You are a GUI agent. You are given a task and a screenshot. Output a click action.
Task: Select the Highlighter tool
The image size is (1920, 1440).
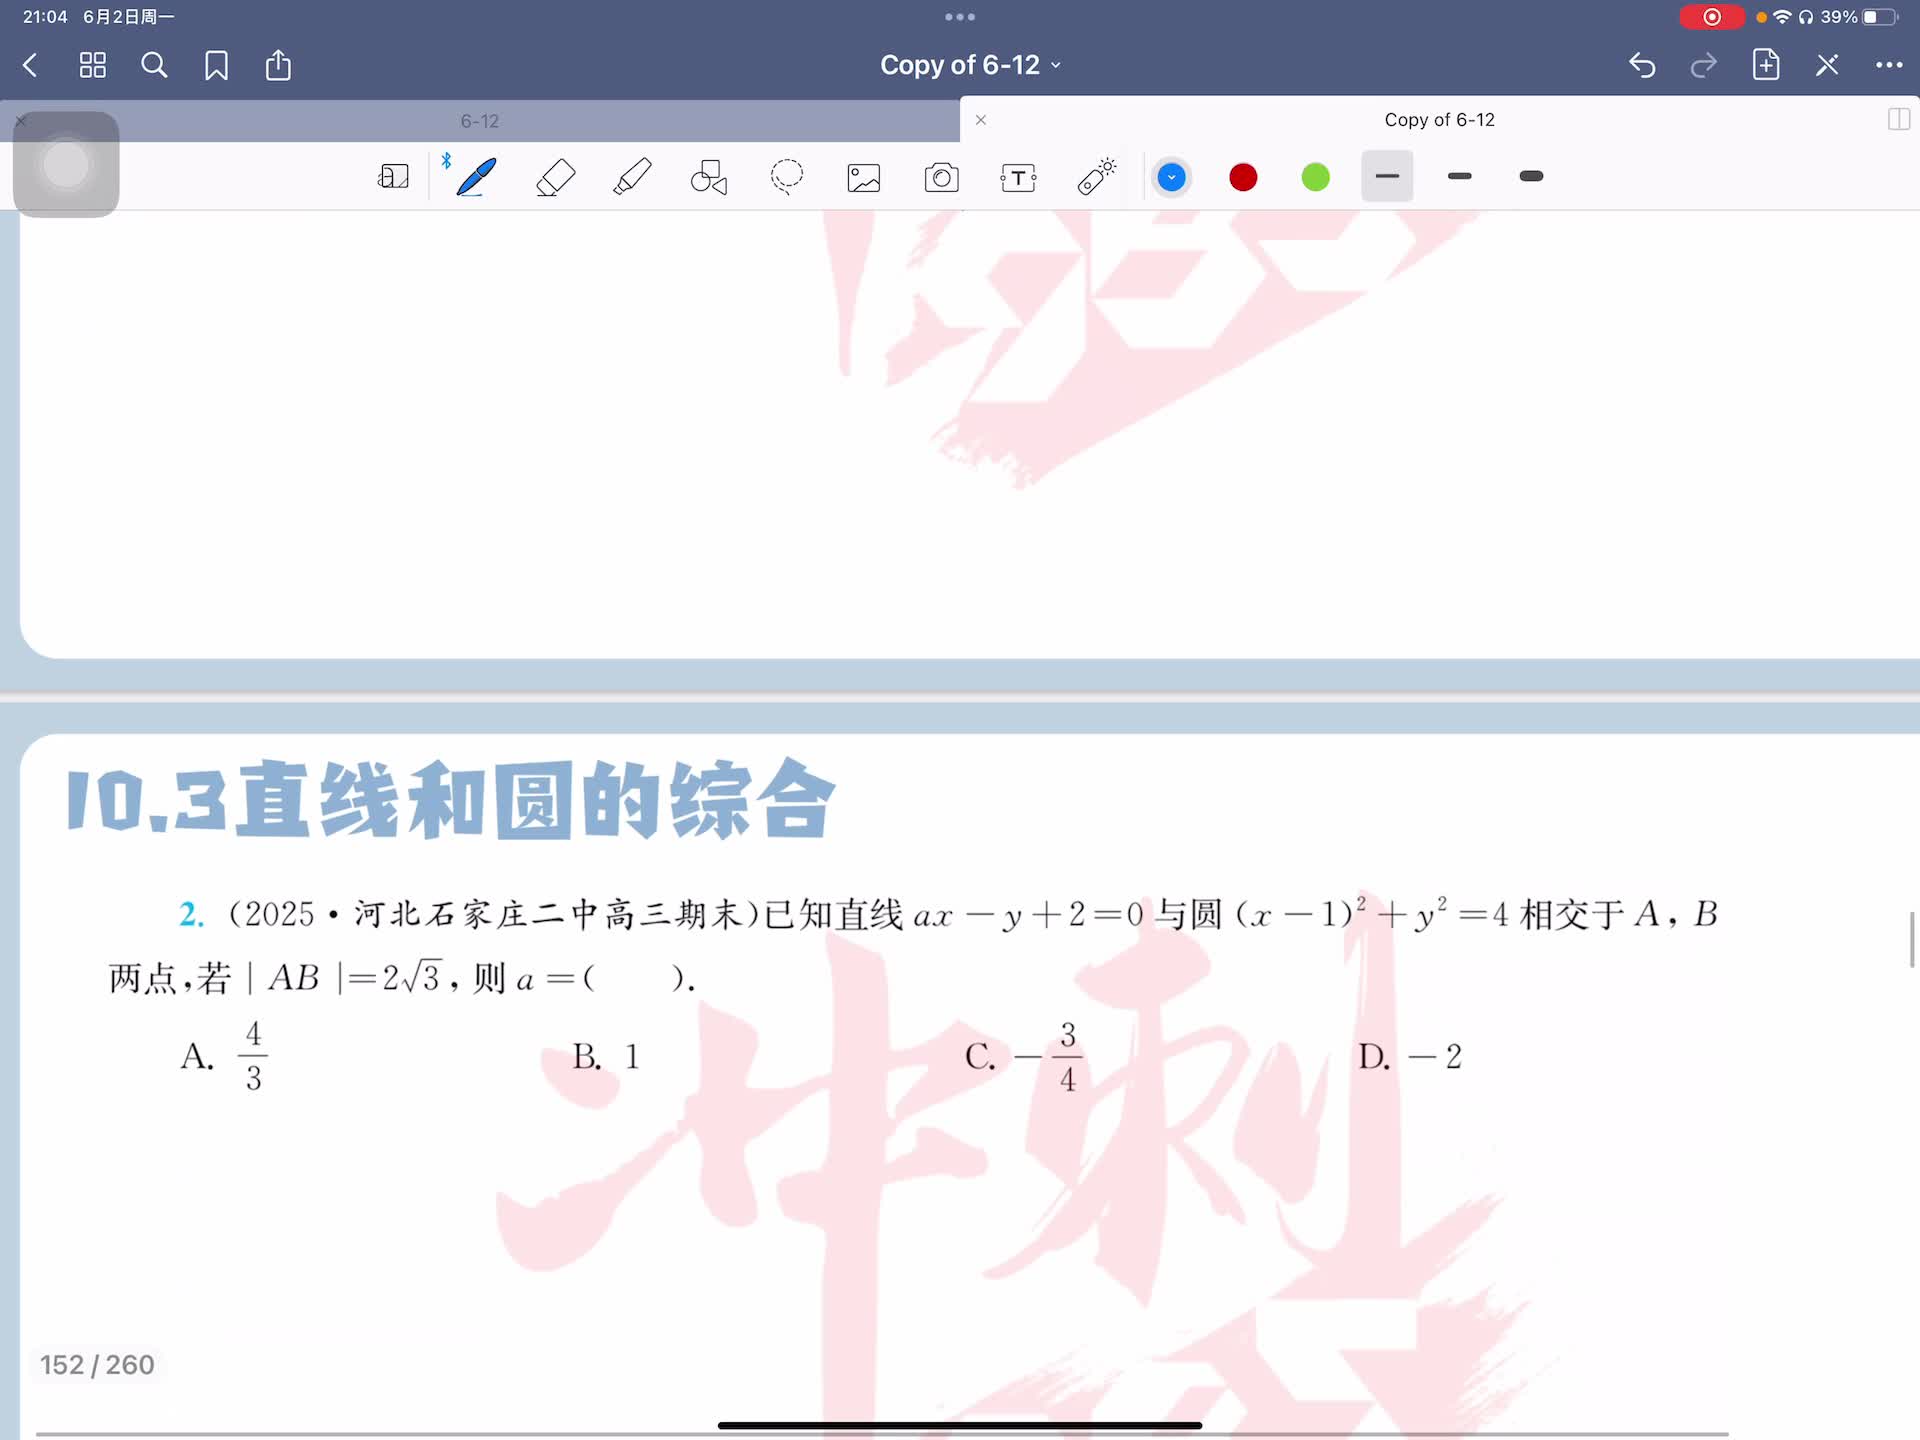pyautogui.click(x=632, y=177)
